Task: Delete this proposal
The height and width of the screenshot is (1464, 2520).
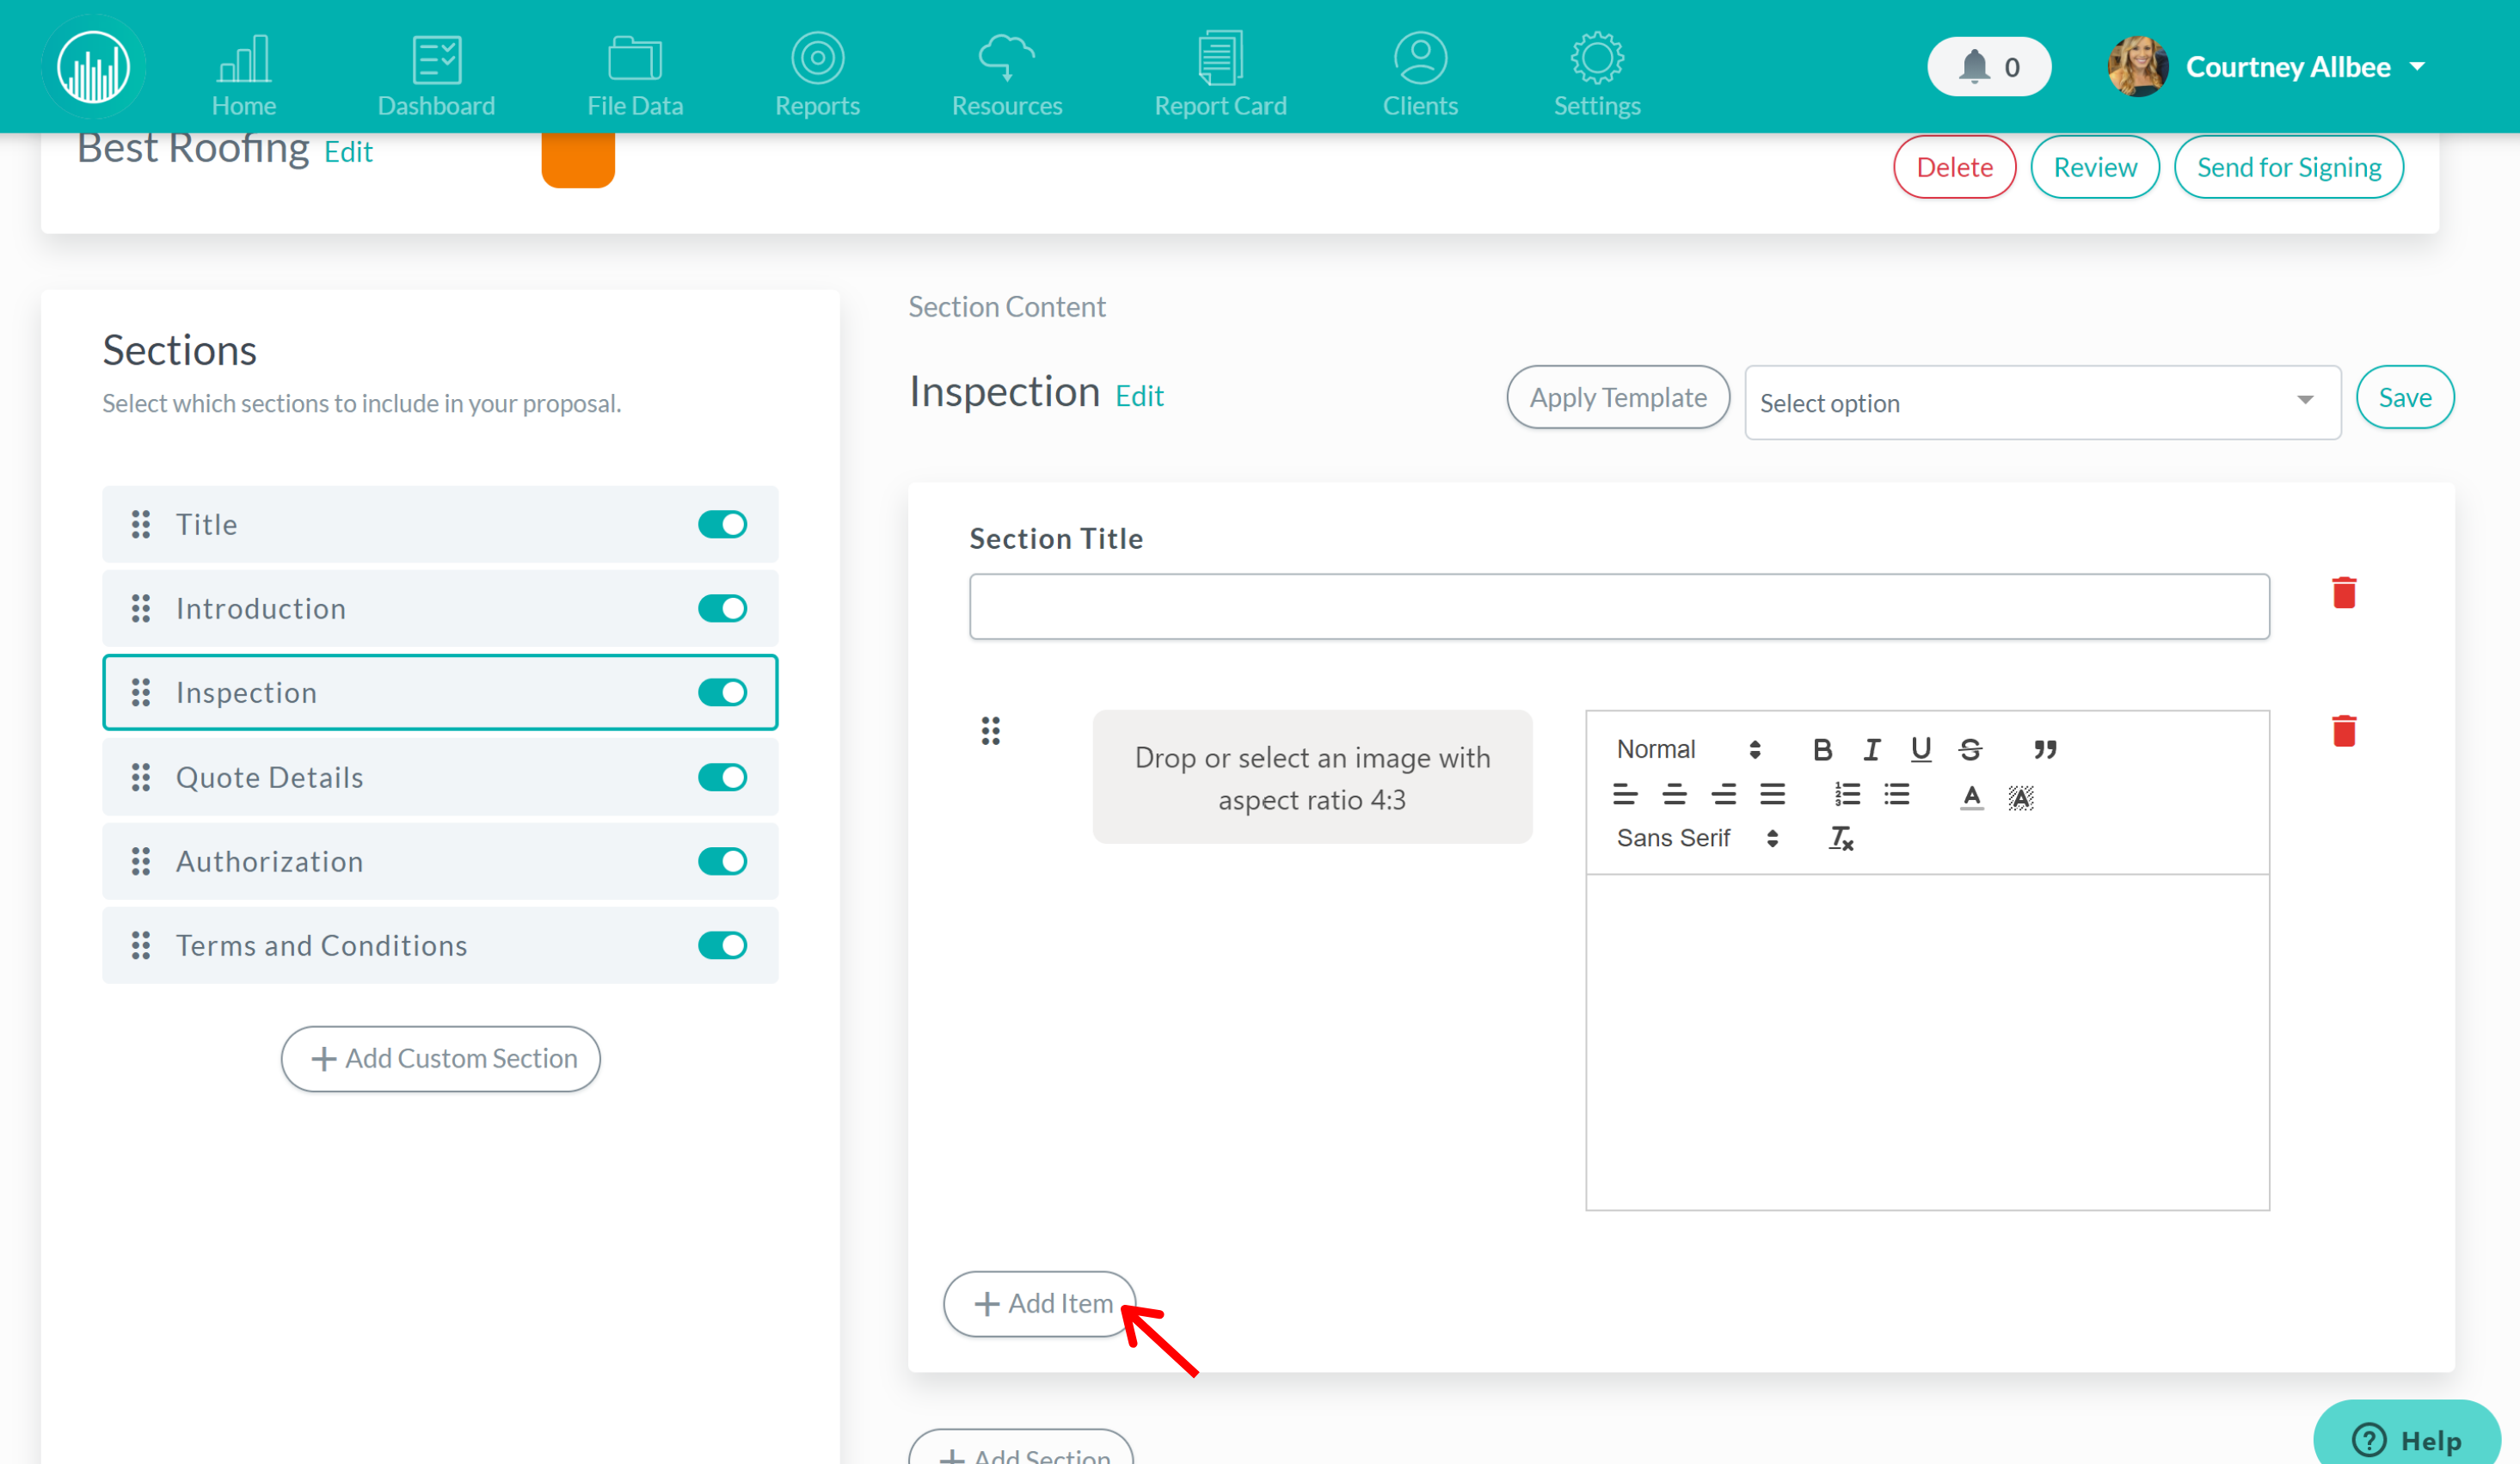Action: click(1954, 167)
